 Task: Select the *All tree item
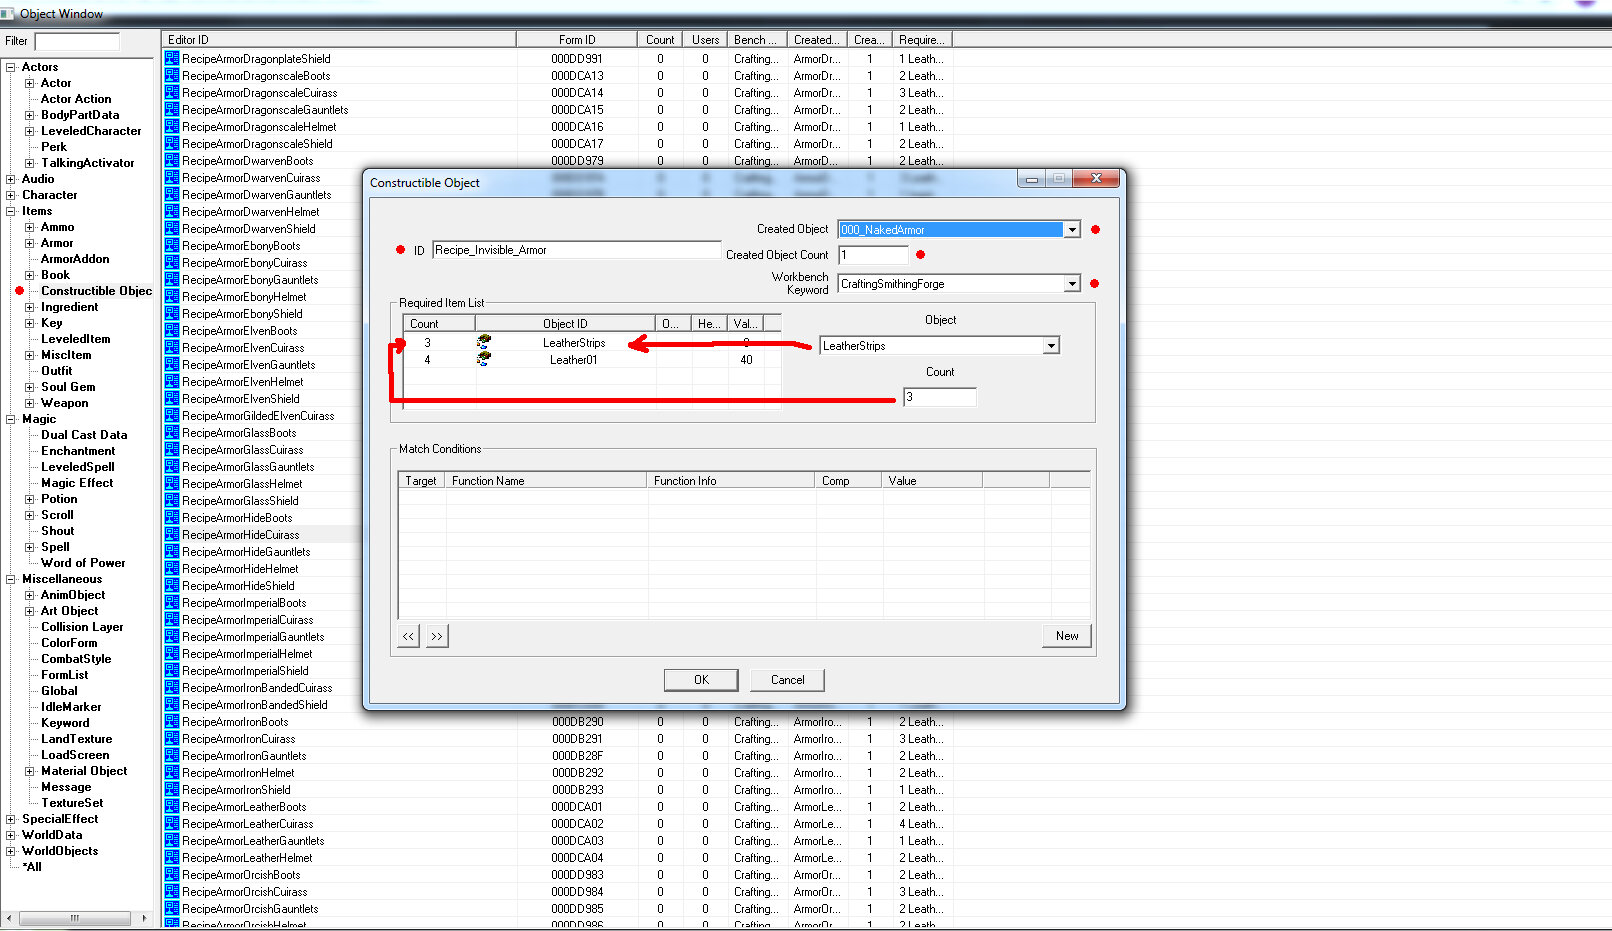click(32, 867)
